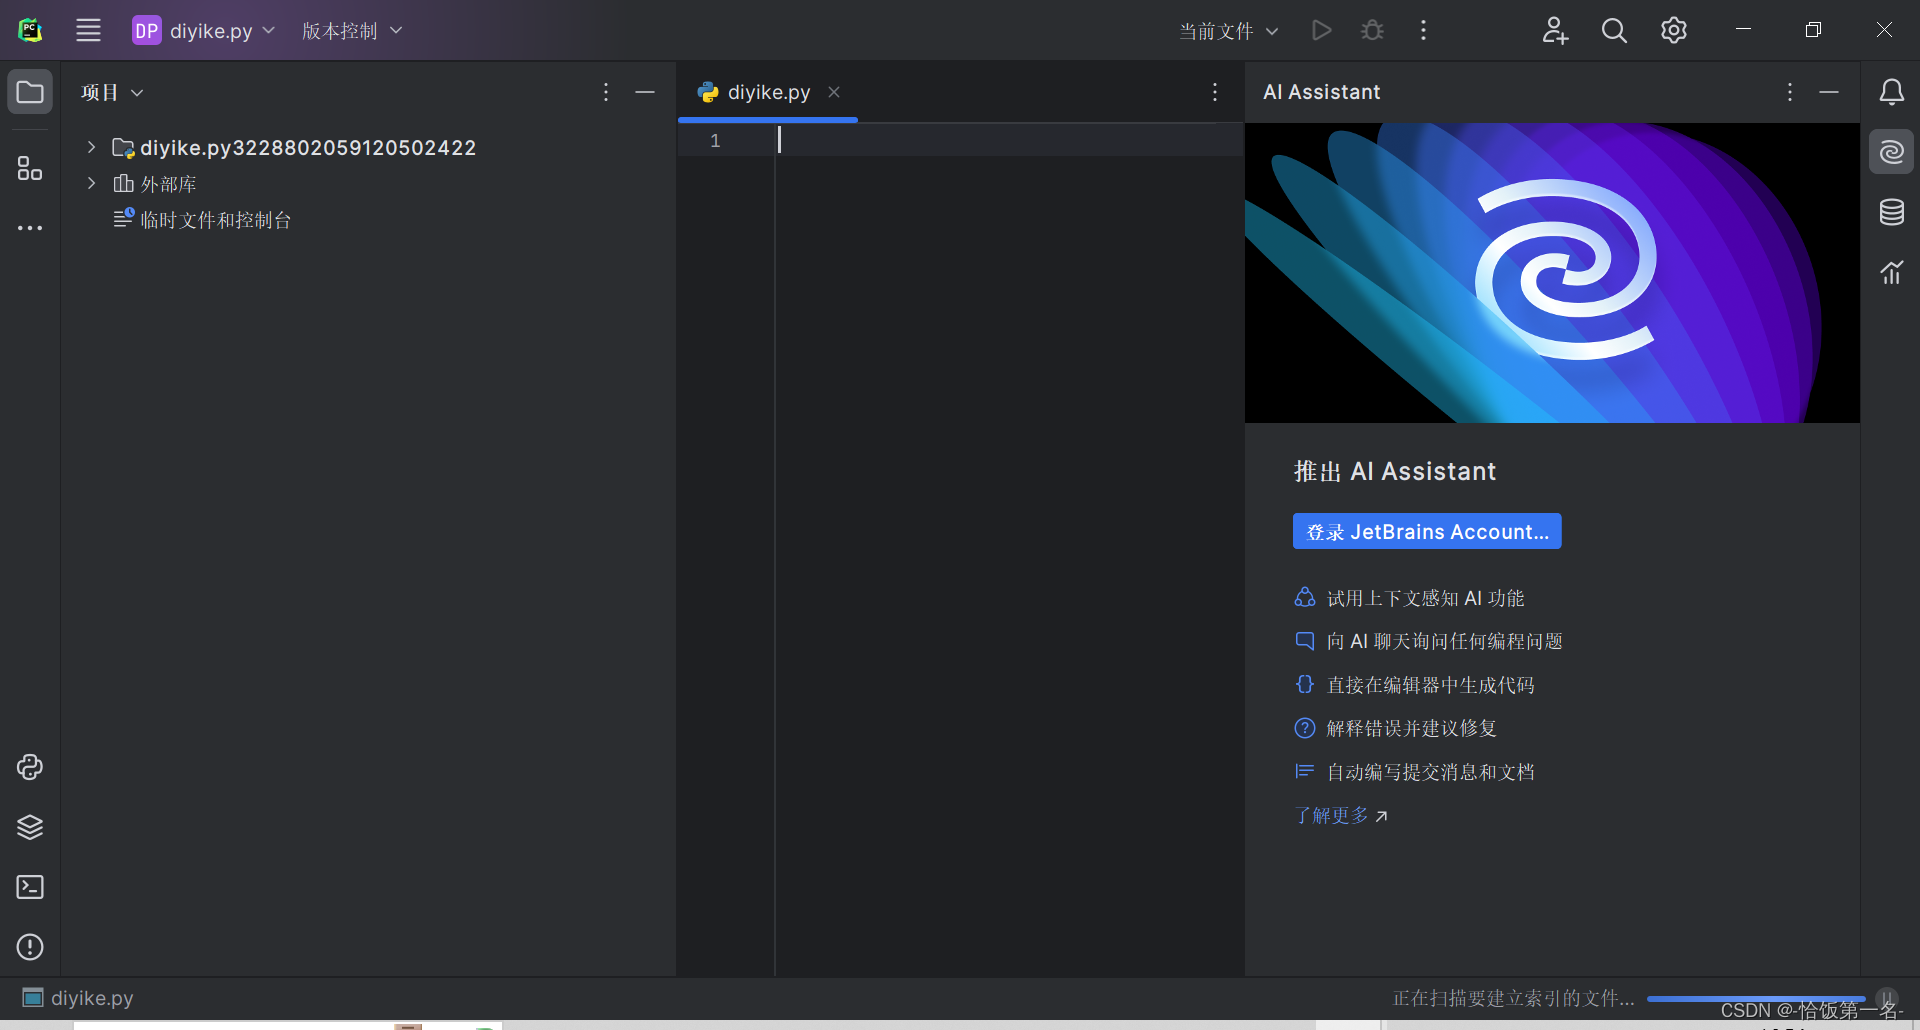The width and height of the screenshot is (1920, 1030).
Task: Close the diyike.py editor tab
Action: 834,92
